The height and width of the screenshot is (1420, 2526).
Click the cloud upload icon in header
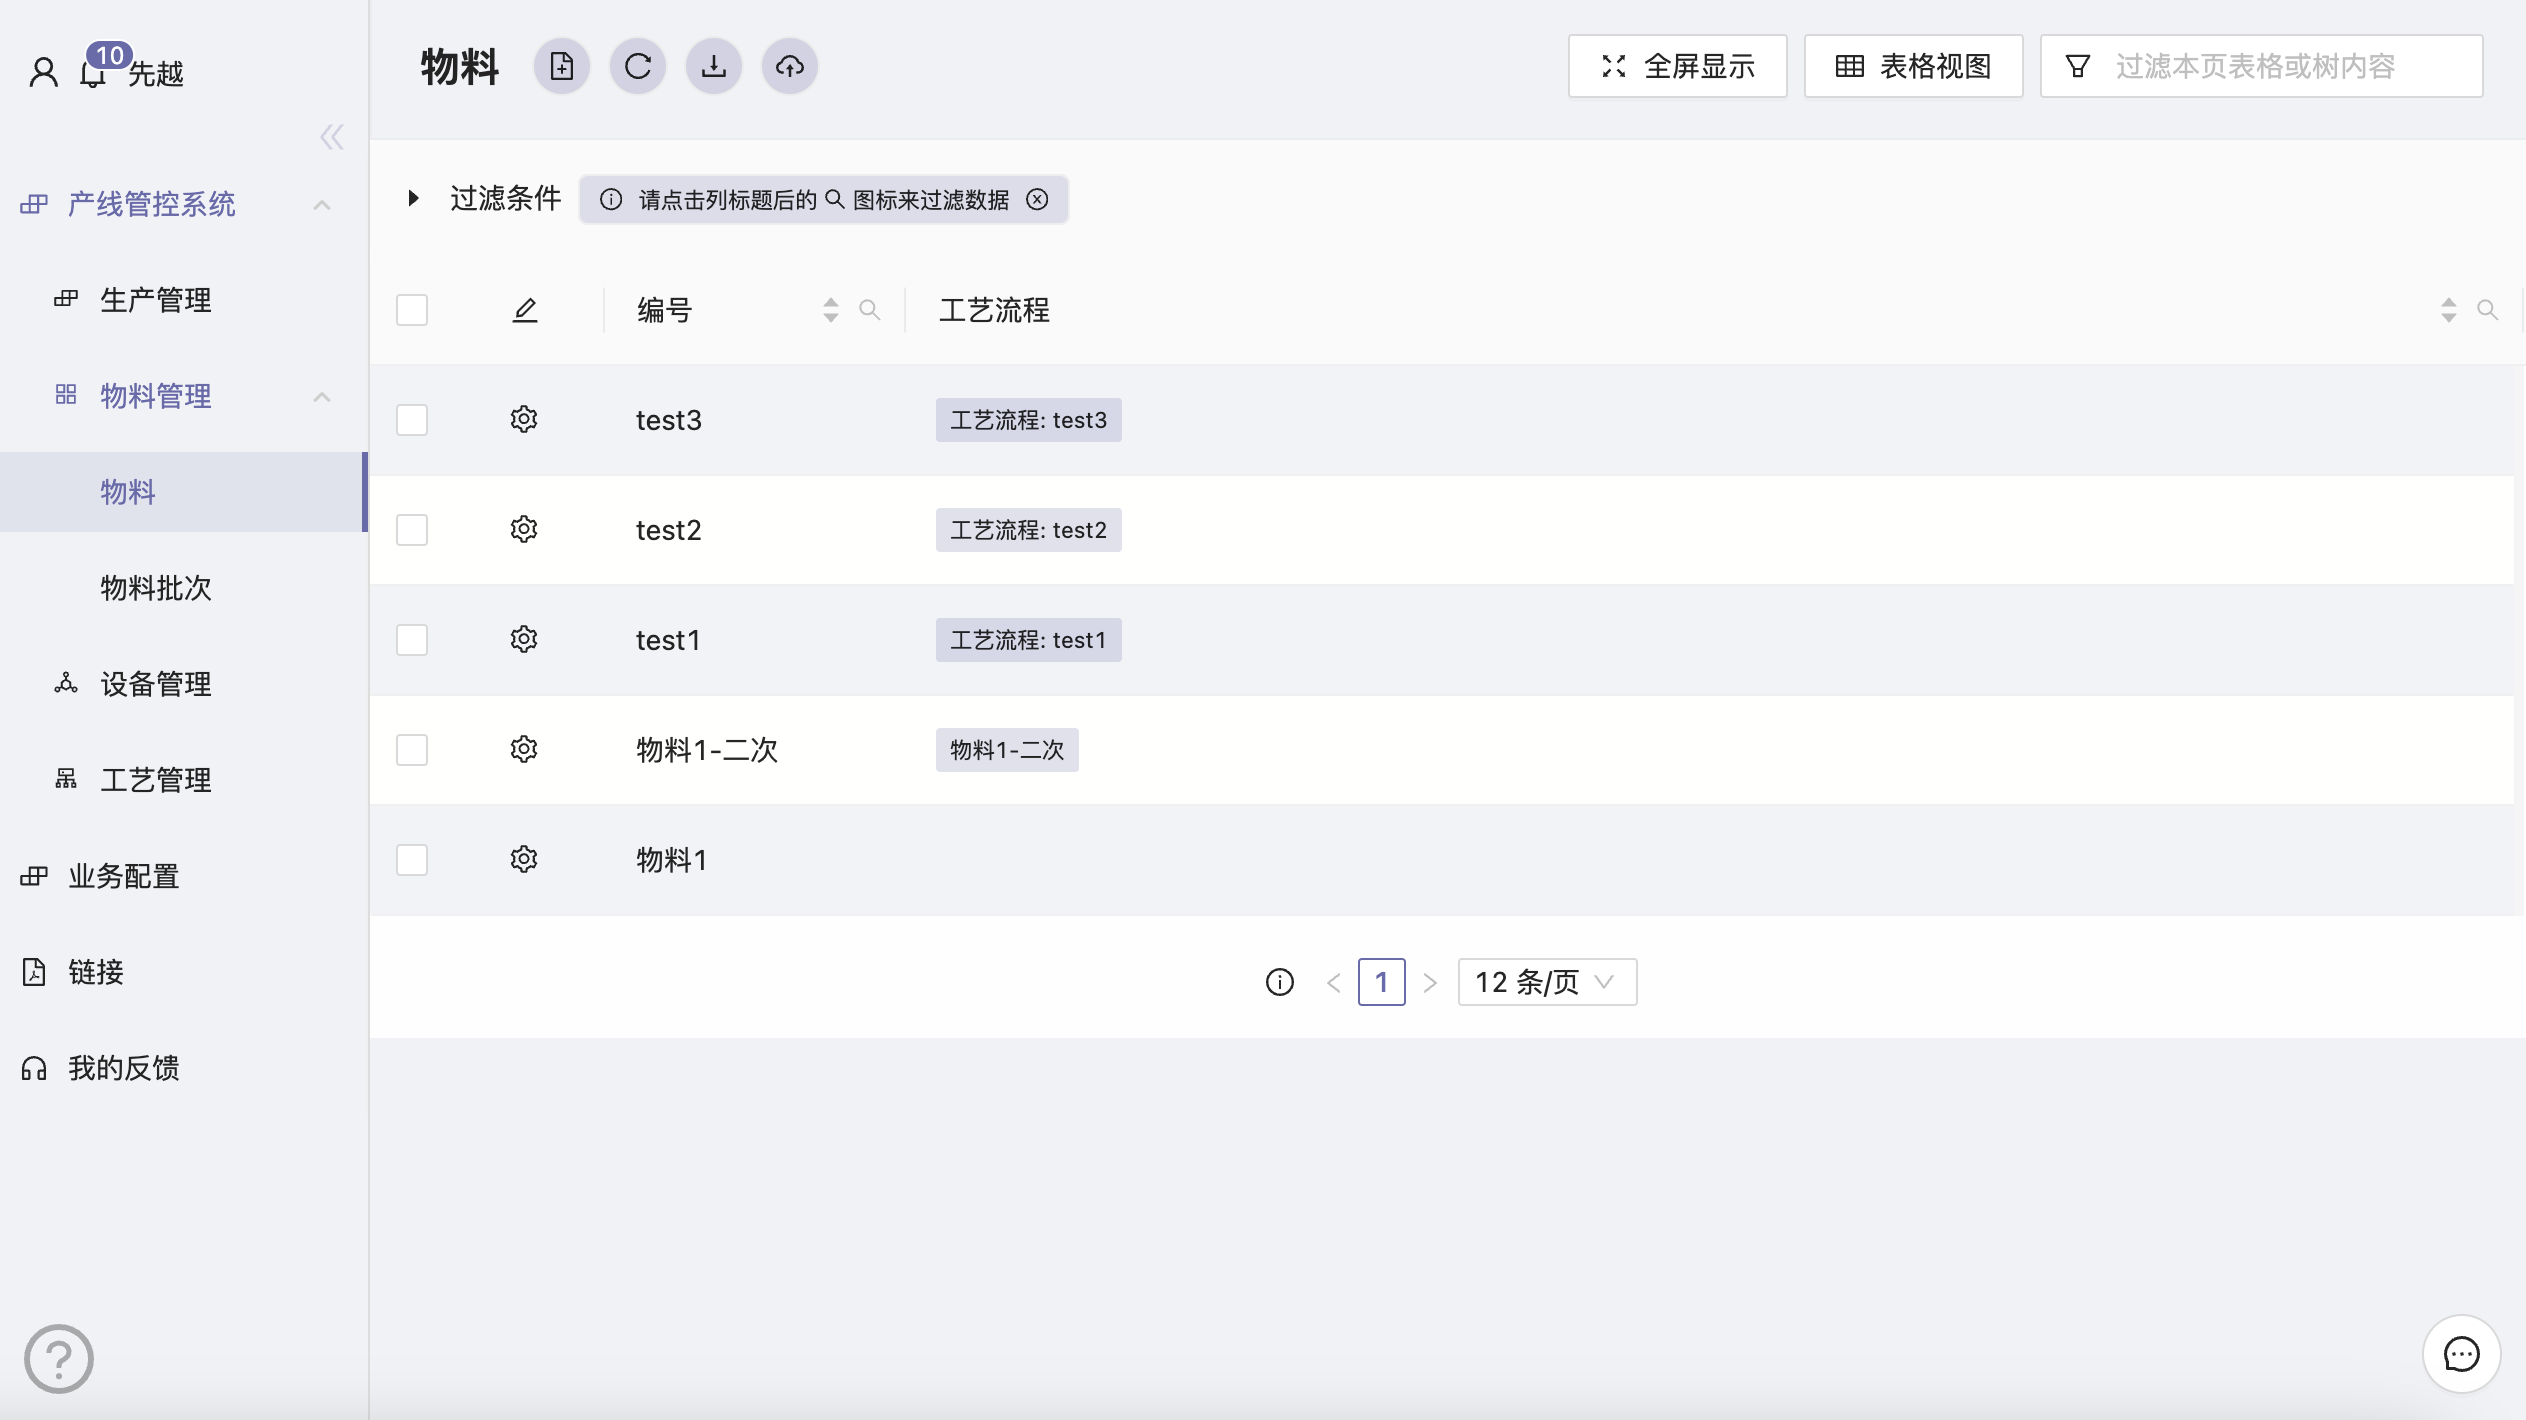[x=790, y=67]
